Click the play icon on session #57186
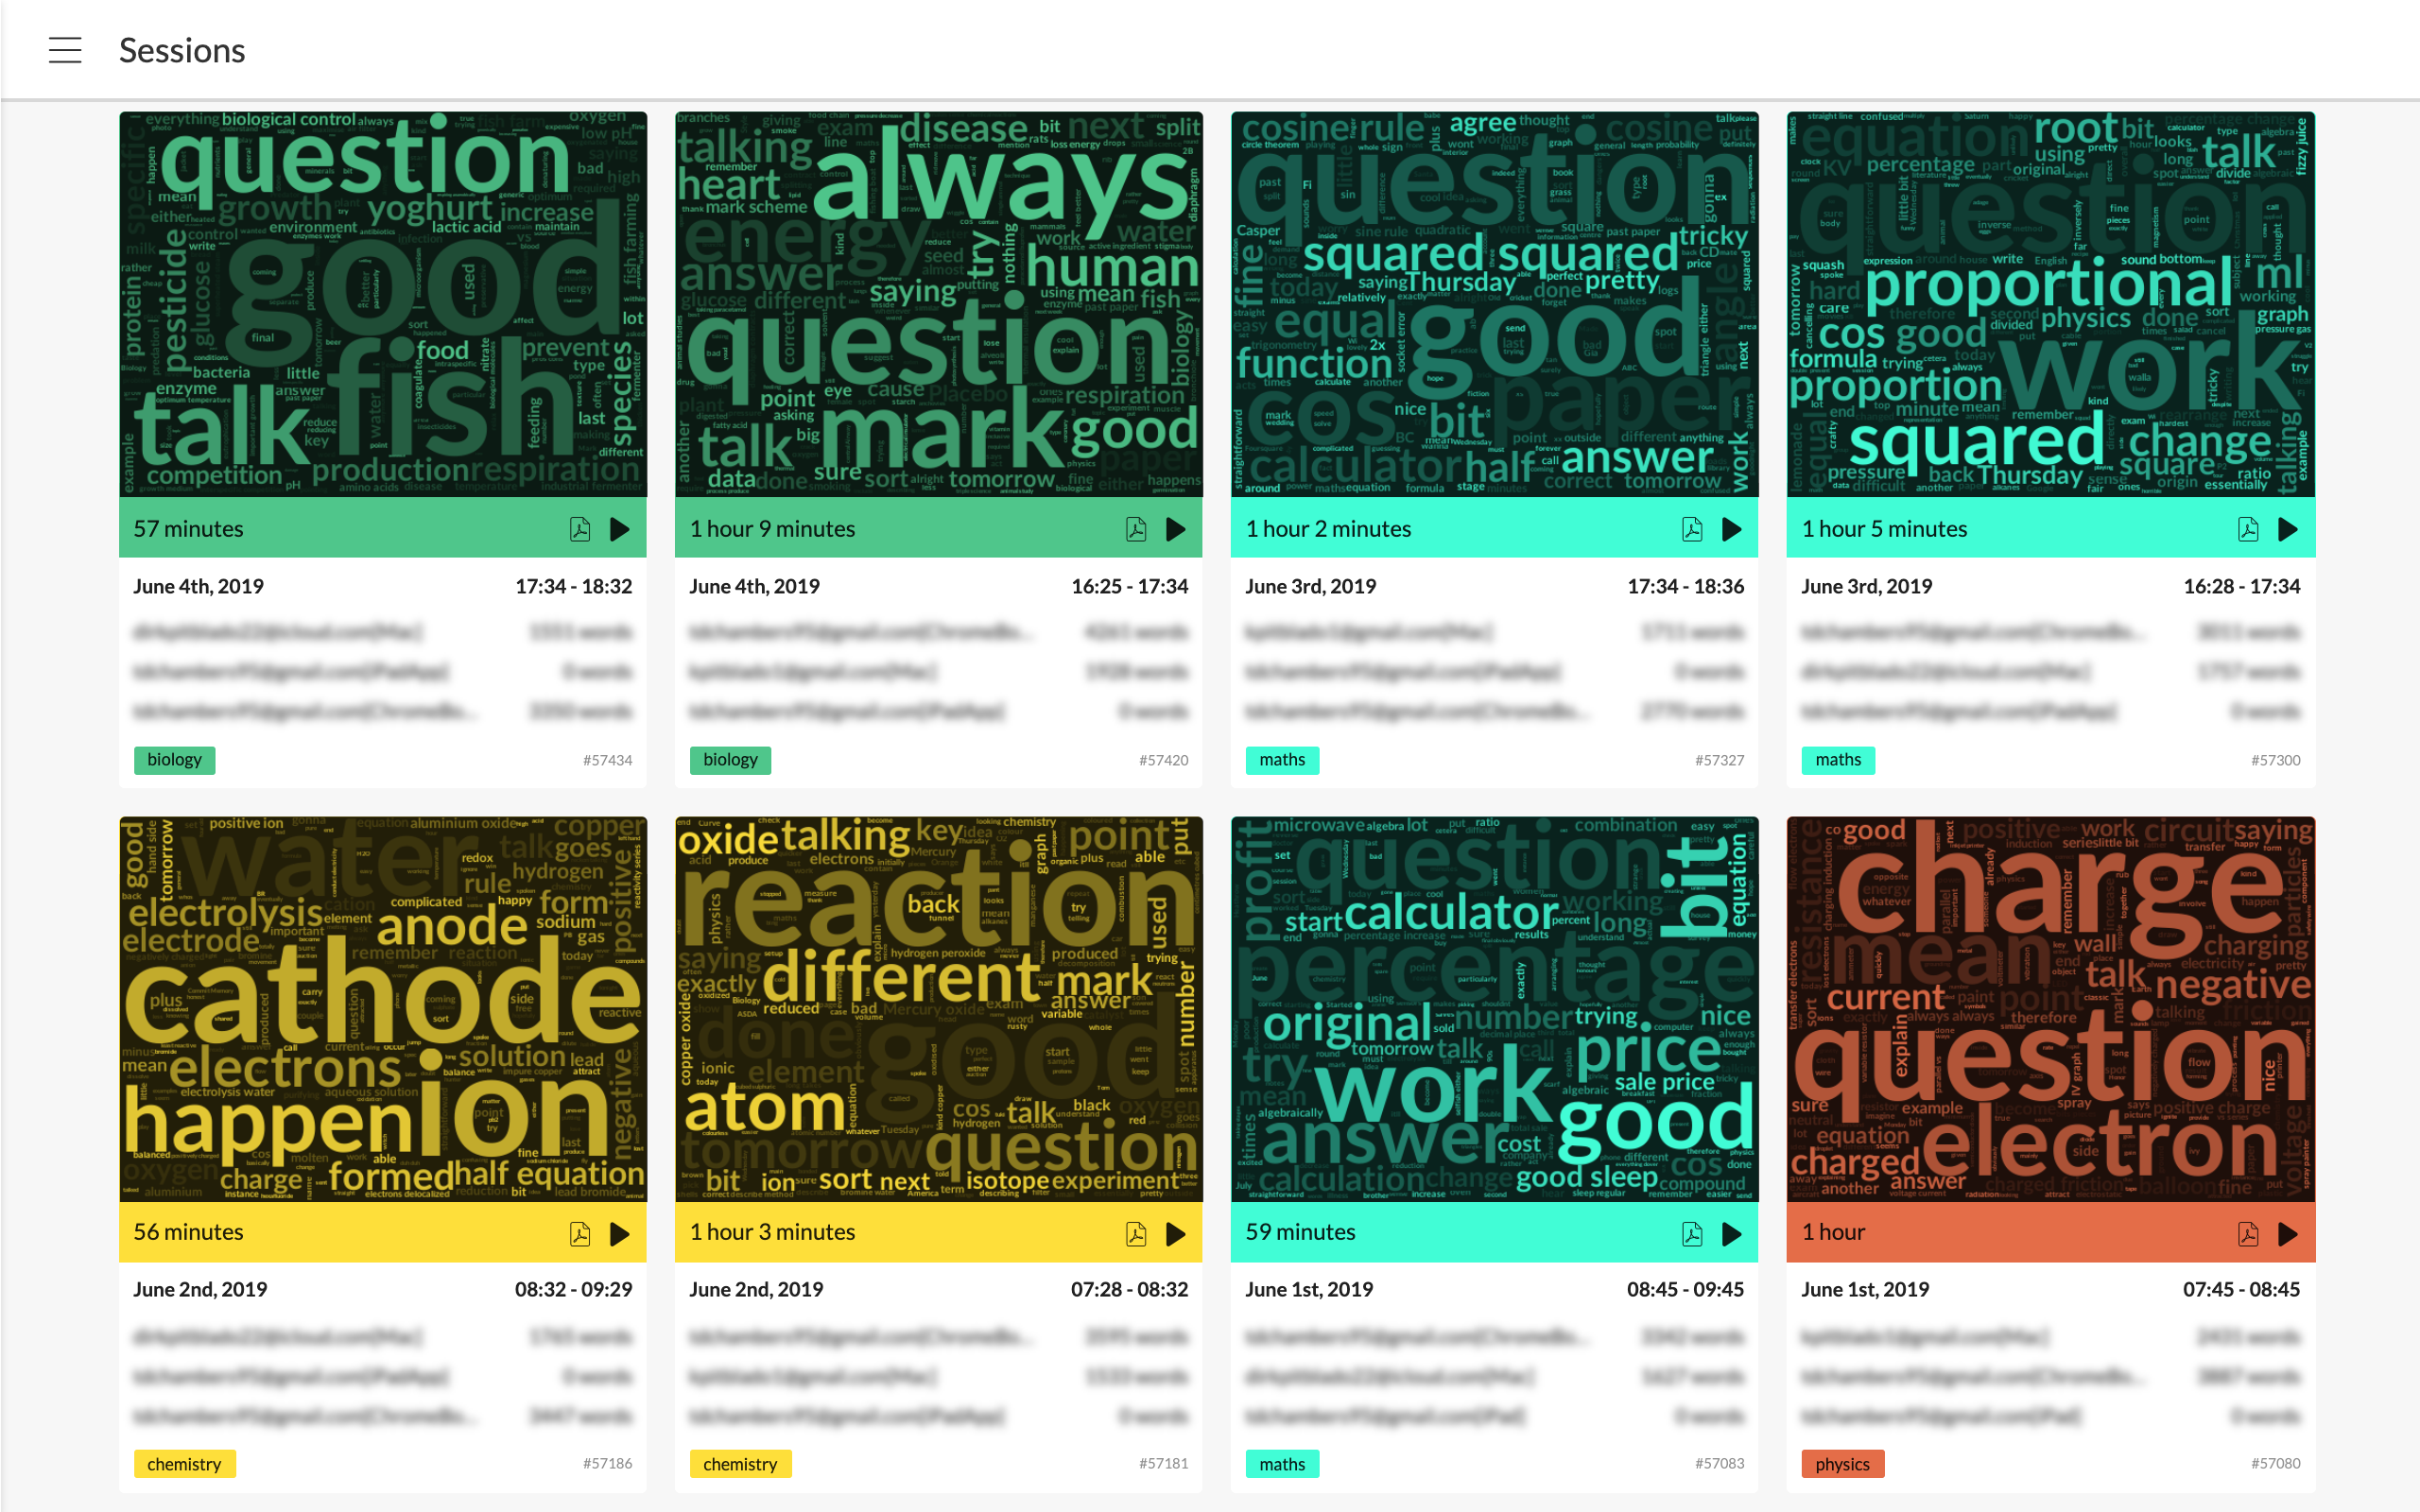This screenshot has height=1512, width=2420. point(618,1233)
